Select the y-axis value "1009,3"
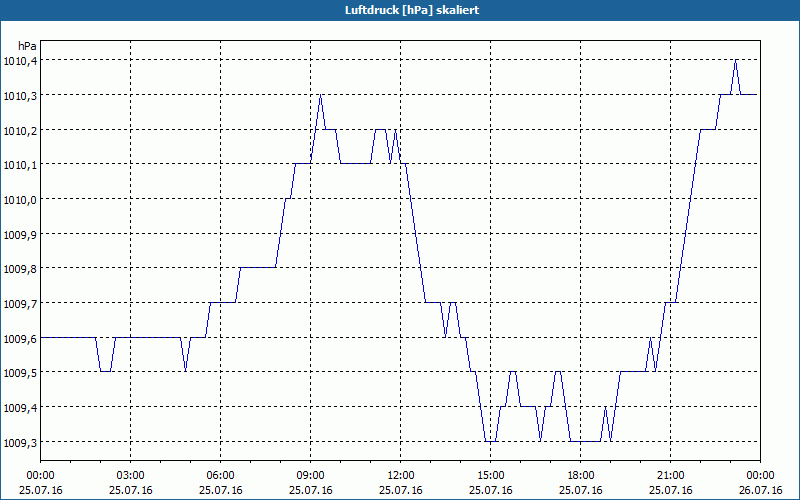 click(20, 444)
